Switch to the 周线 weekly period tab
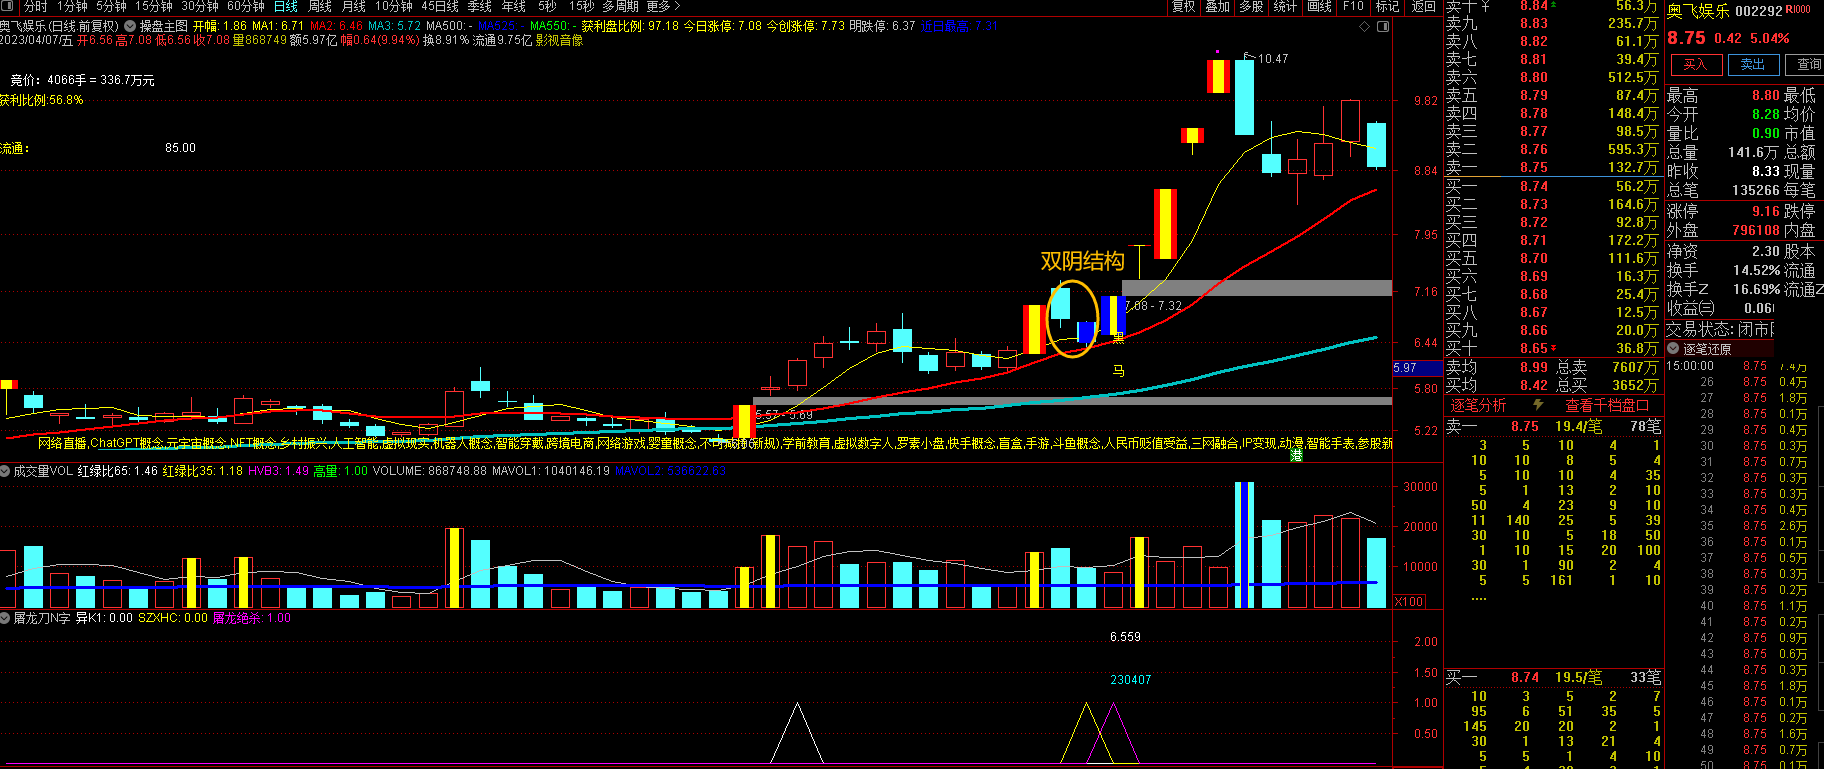 320,7
